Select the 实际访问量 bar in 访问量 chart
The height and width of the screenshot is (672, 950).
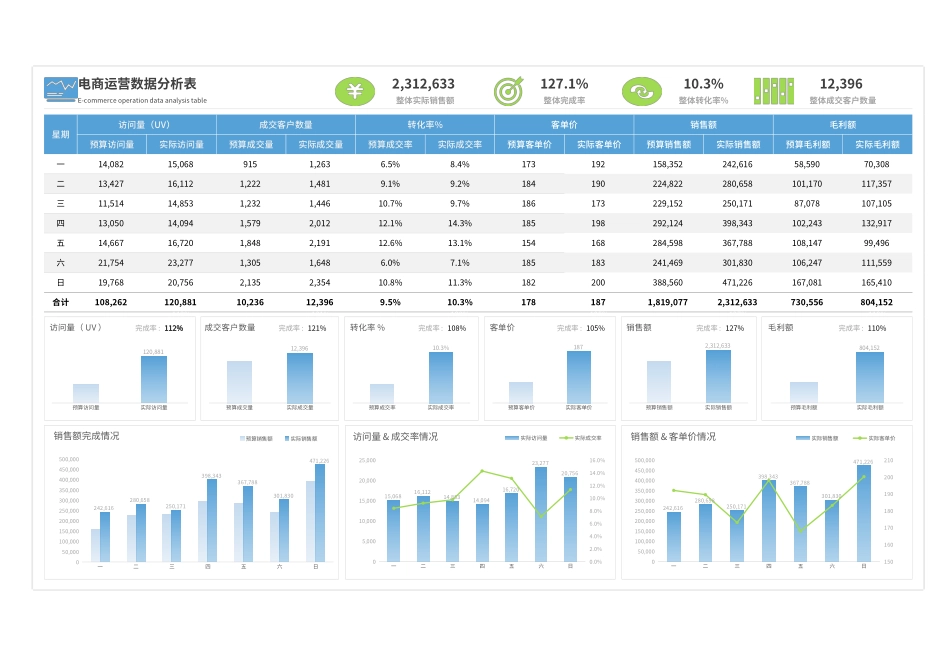(x=154, y=379)
